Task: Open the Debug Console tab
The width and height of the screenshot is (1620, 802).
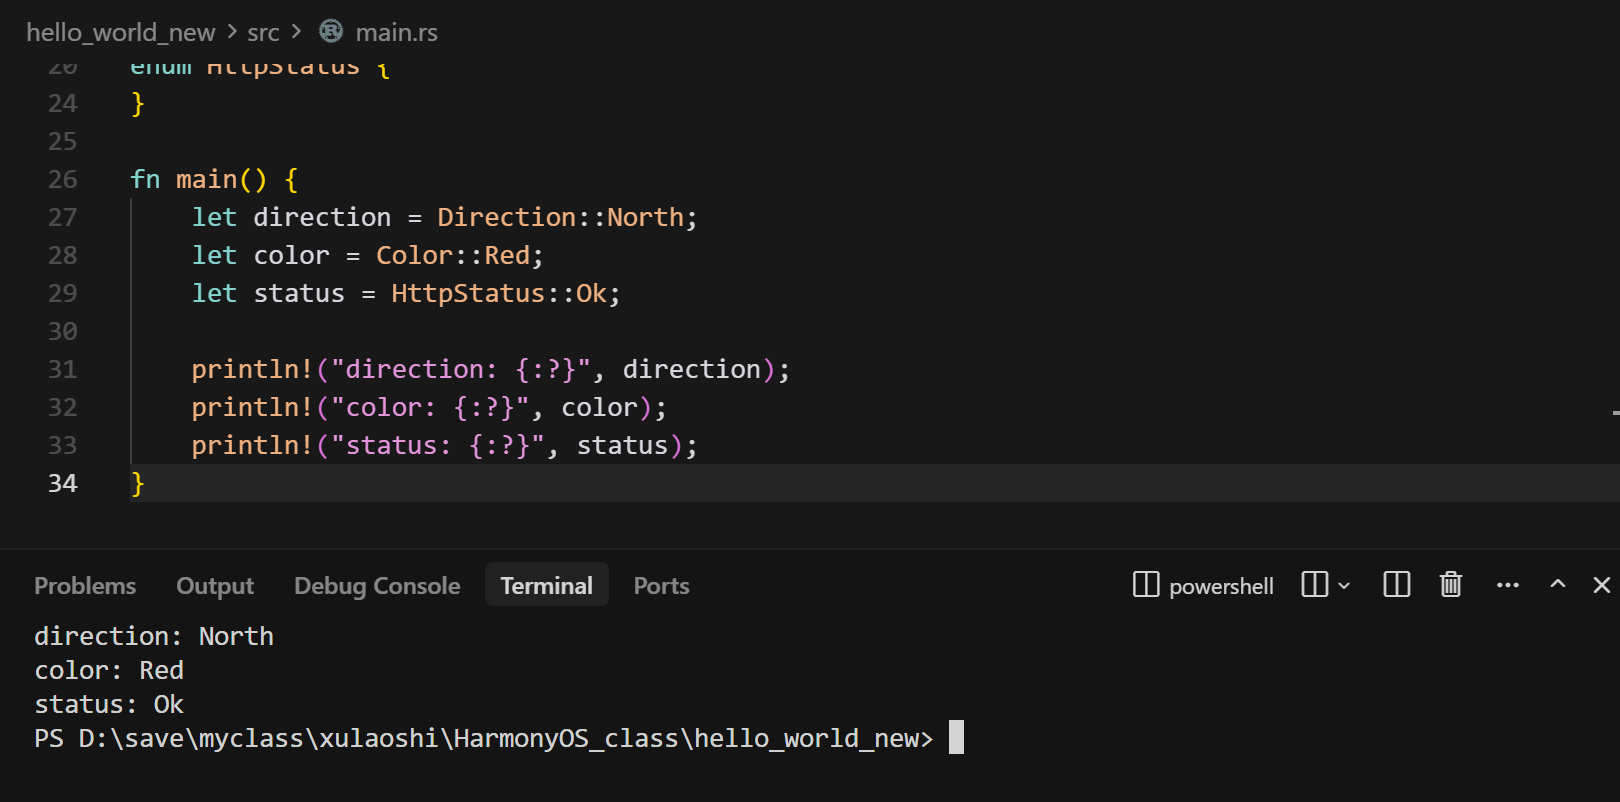Action: tap(377, 586)
